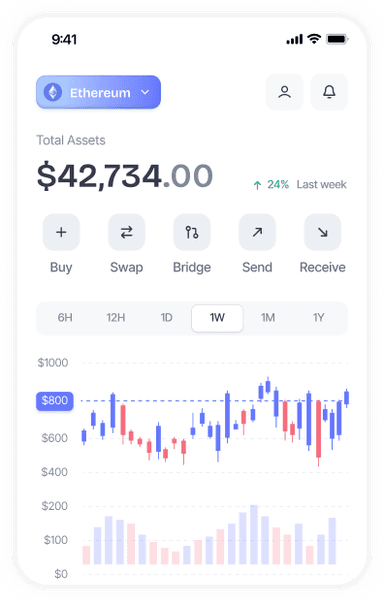Select the 6H time range
Screen dimensions: 384x602
tap(65, 318)
